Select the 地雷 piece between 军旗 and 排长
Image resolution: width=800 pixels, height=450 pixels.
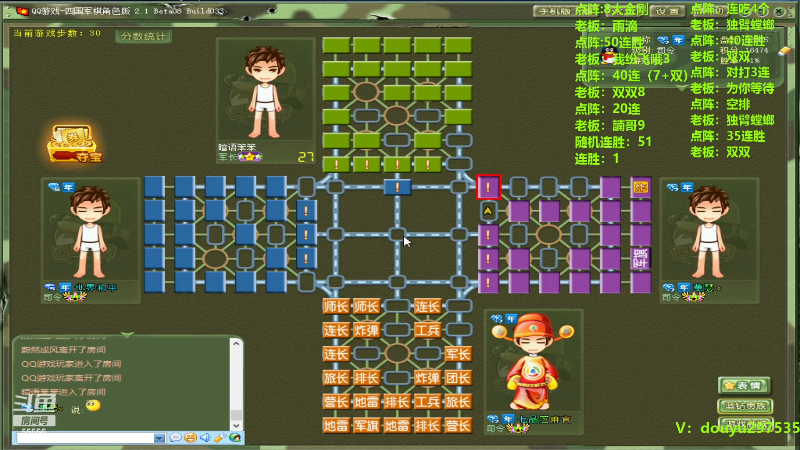tap(396, 425)
